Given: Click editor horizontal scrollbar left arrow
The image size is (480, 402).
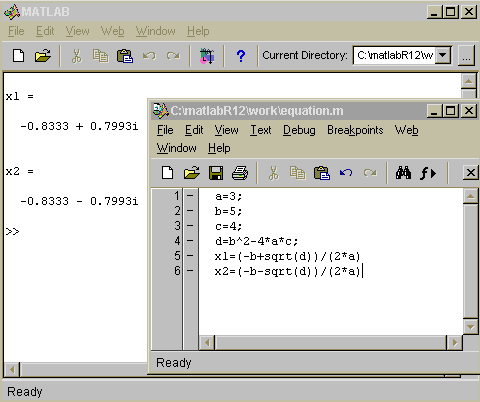Looking at the screenshot, I should point(207,343).
